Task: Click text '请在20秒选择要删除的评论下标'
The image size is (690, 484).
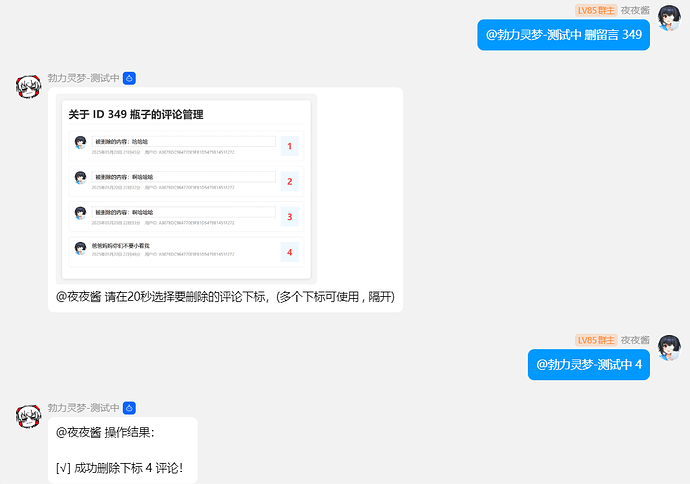Action: click(x=187, y=297)
